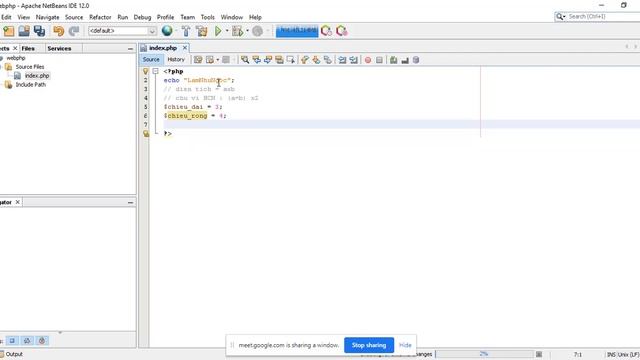Click the Shift Line Left icon
The image size is (640, 360).
click(x=342, y=60)
